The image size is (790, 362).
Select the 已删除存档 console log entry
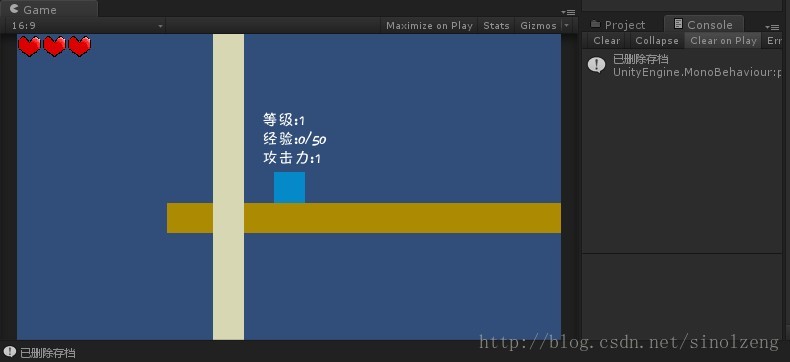click(x=682, y=65)
